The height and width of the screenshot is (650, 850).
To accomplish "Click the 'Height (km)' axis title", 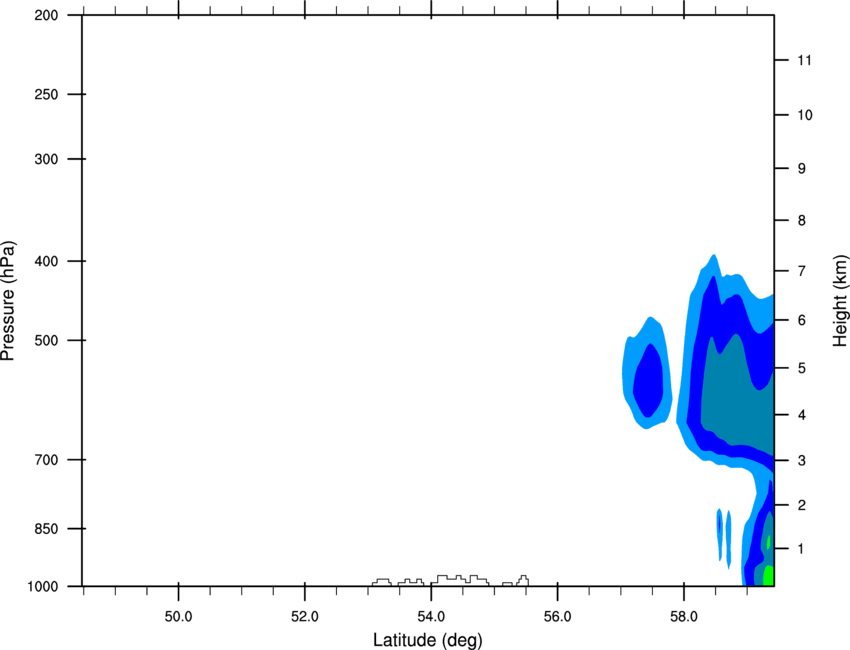I will (840, 300).
